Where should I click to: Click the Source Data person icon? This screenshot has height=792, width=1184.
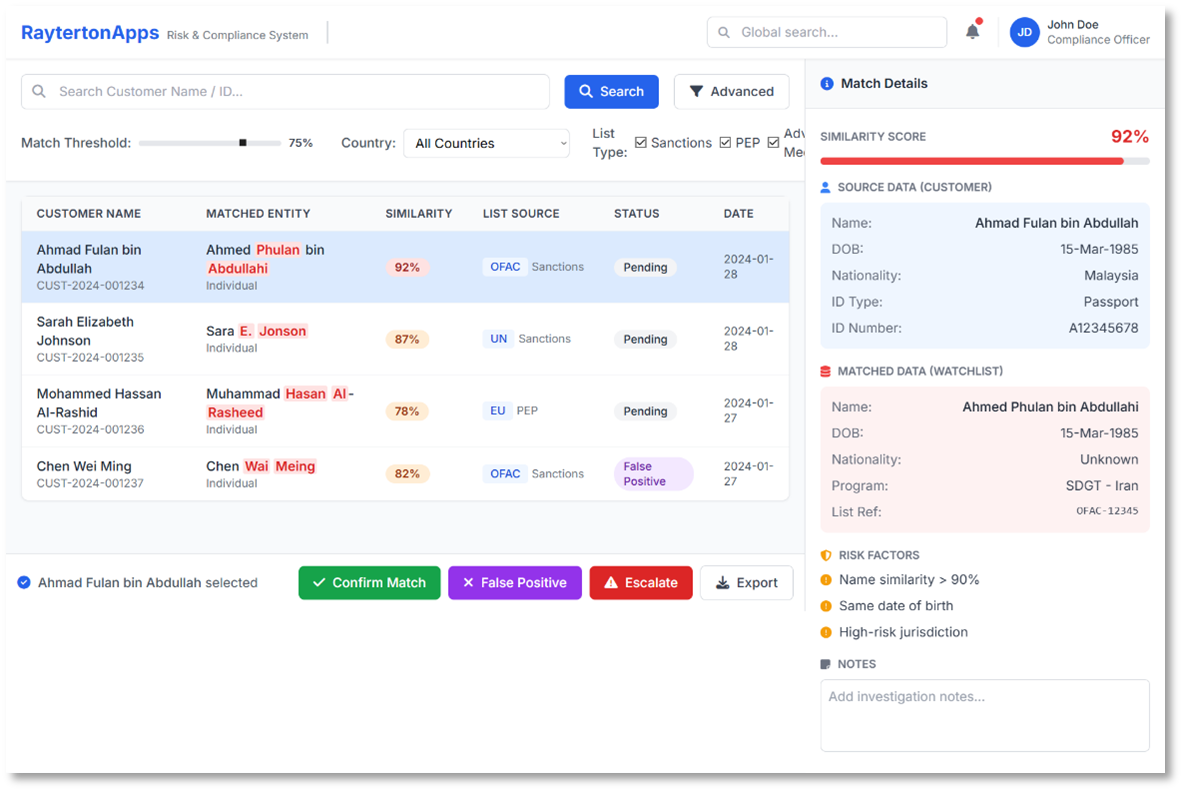click(826, 187)
